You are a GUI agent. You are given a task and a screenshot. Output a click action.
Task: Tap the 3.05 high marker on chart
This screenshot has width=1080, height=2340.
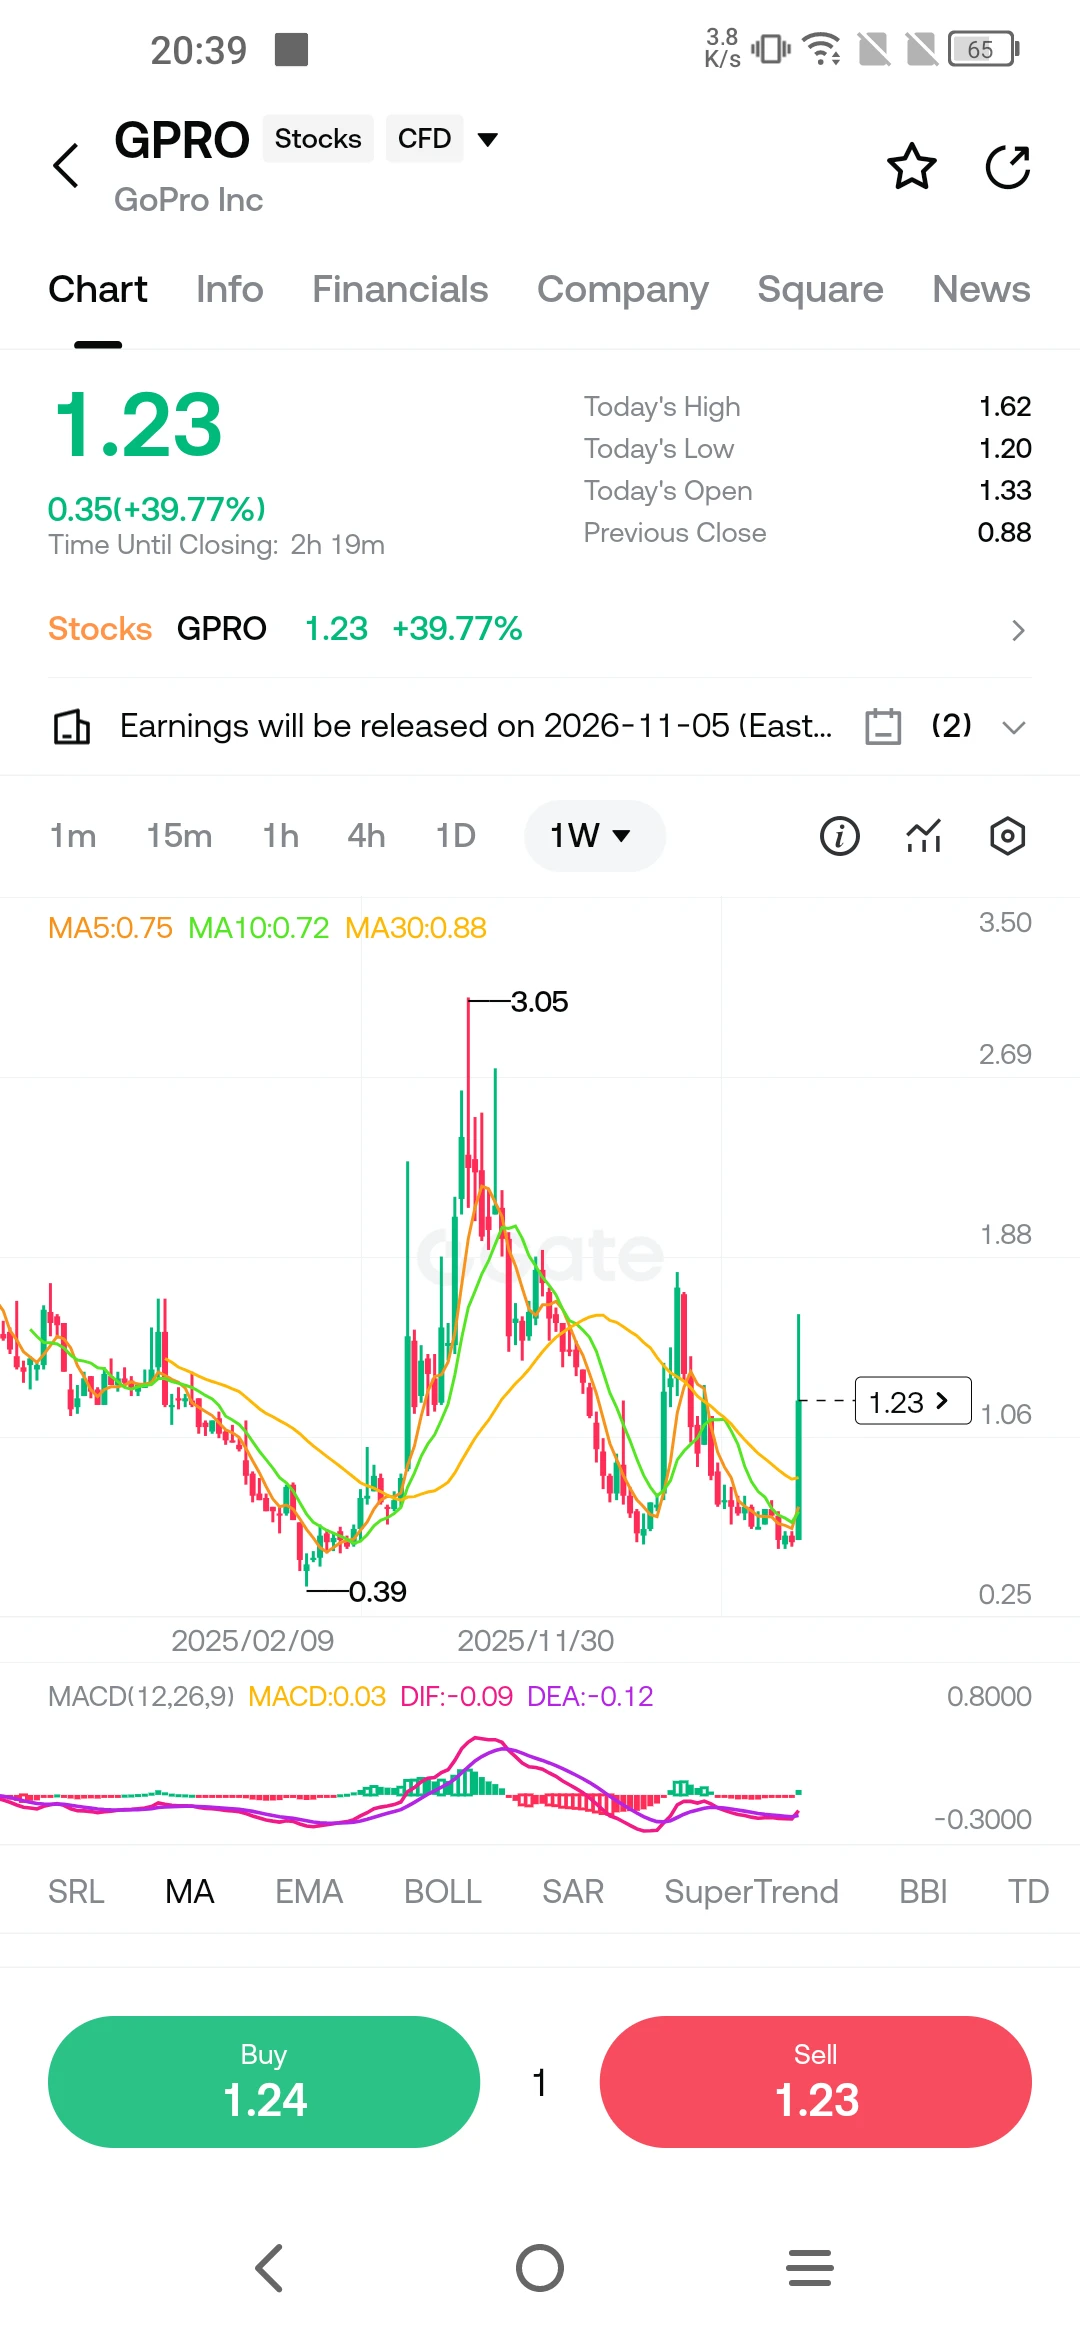539,1002
